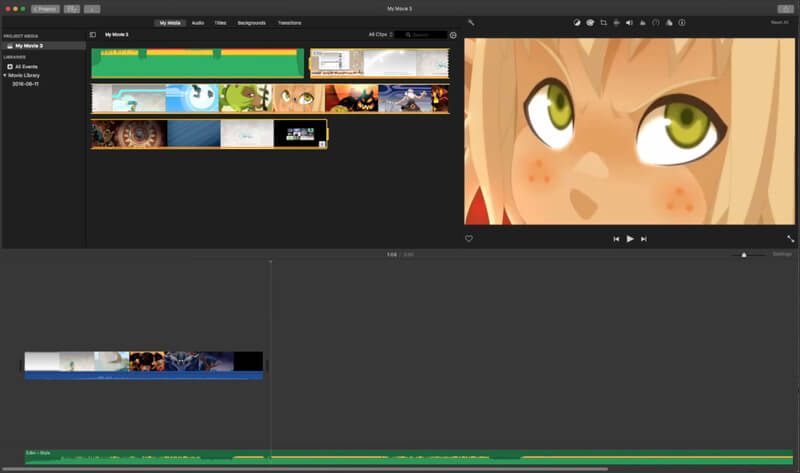Play the movie in the viewer
Viewport: 800px width, 473px height.
[x=630, y=239]
